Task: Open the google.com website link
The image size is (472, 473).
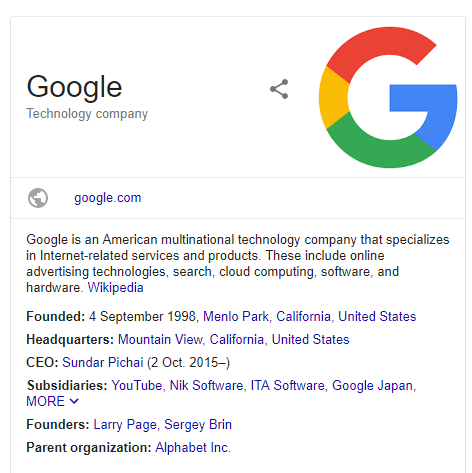Action: 108,198
